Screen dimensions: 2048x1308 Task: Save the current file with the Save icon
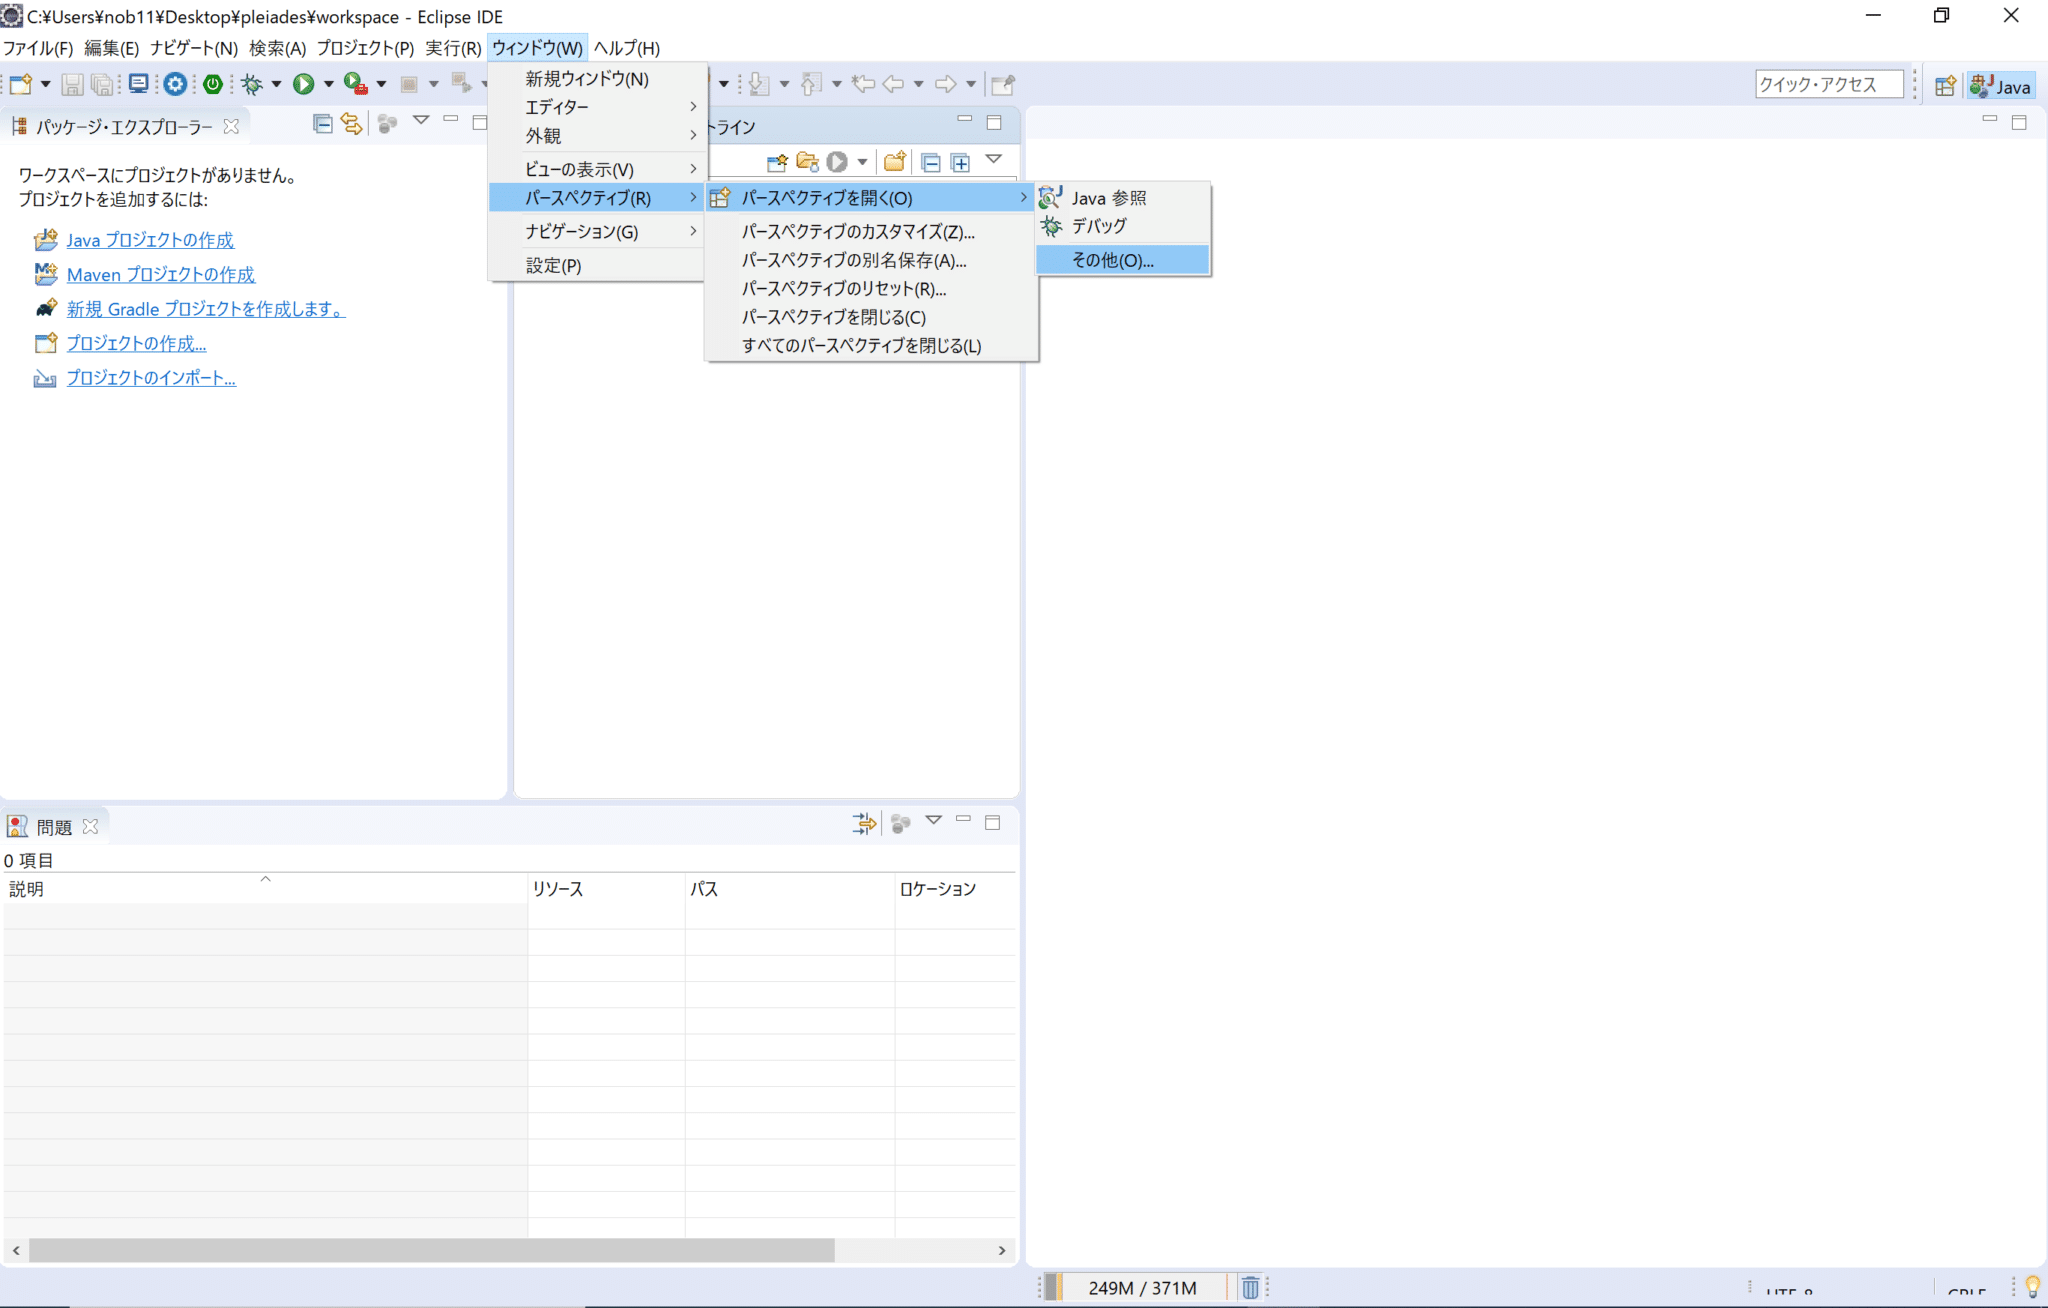pyautogui.click(x=71, y=84)
